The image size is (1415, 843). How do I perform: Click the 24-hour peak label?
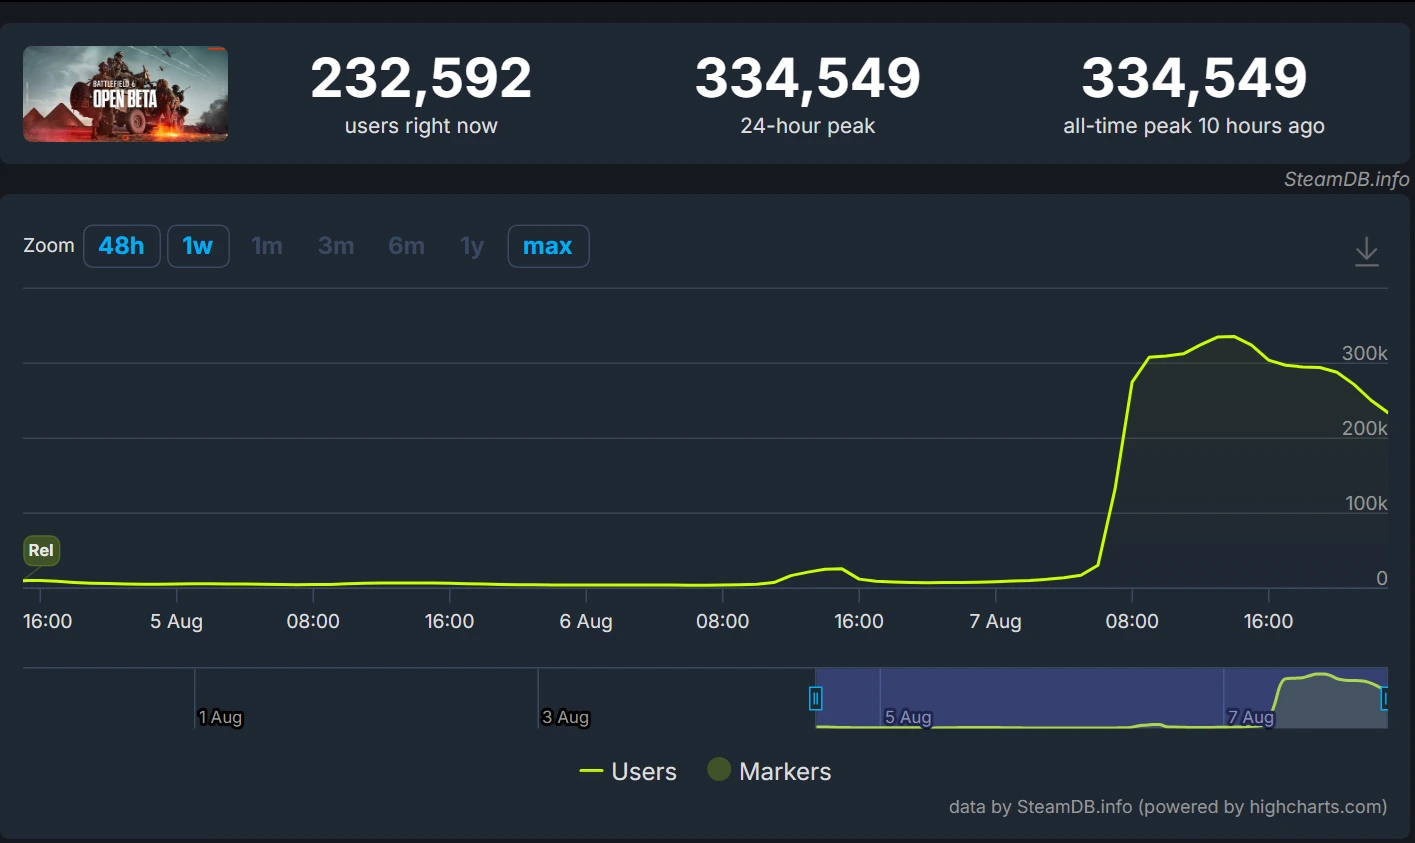coord(808,126)
